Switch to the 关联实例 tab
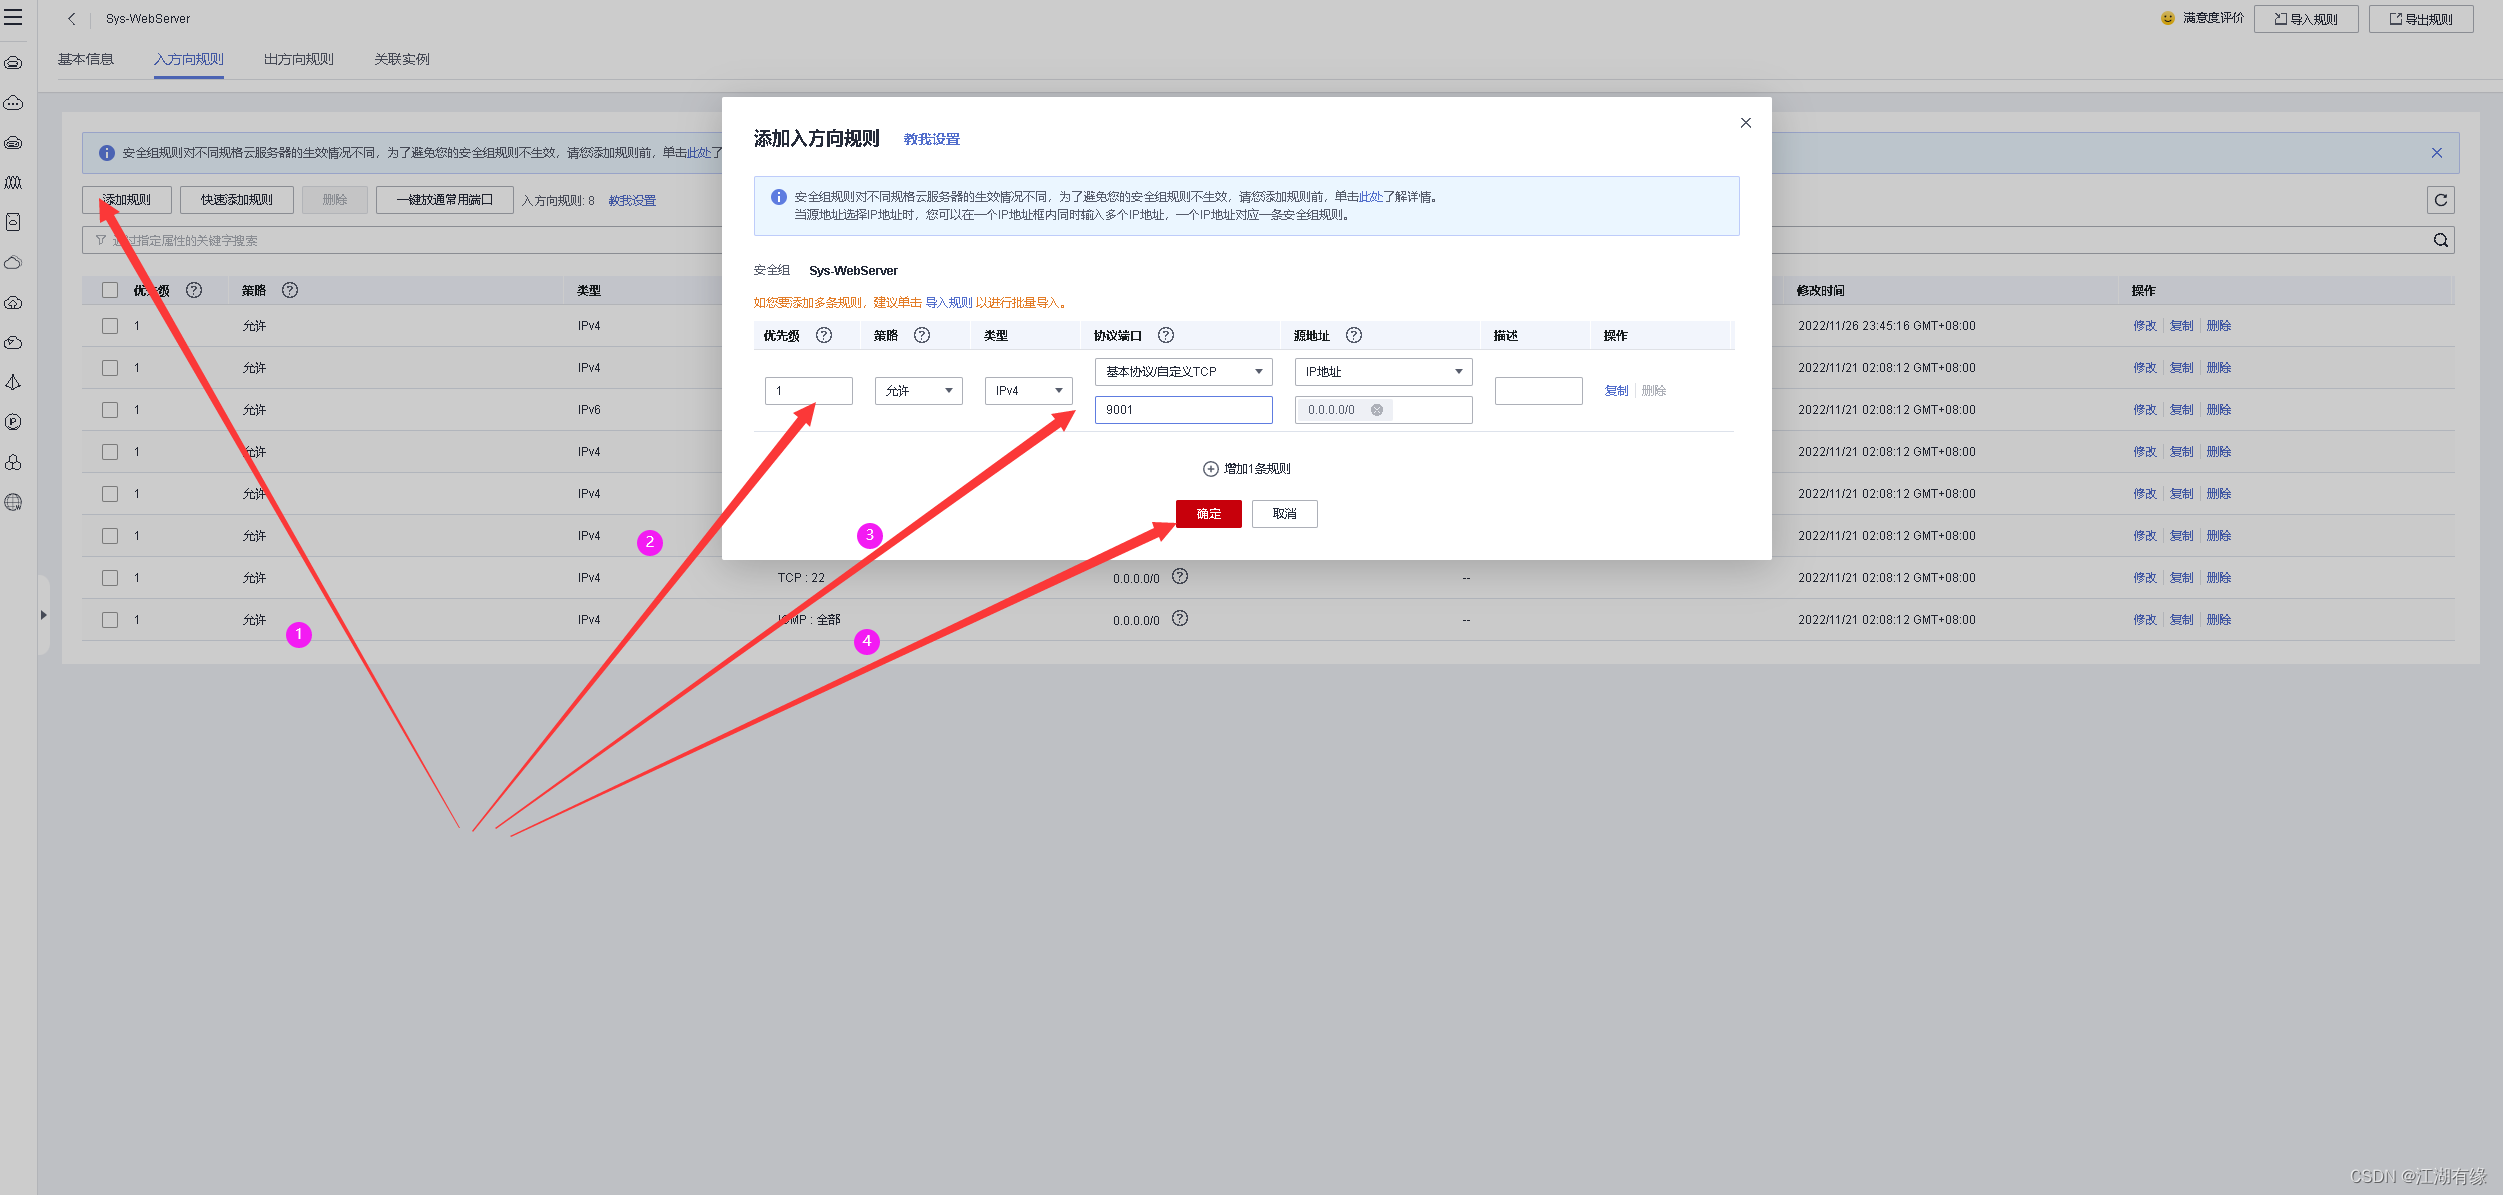 pos(401,59)
